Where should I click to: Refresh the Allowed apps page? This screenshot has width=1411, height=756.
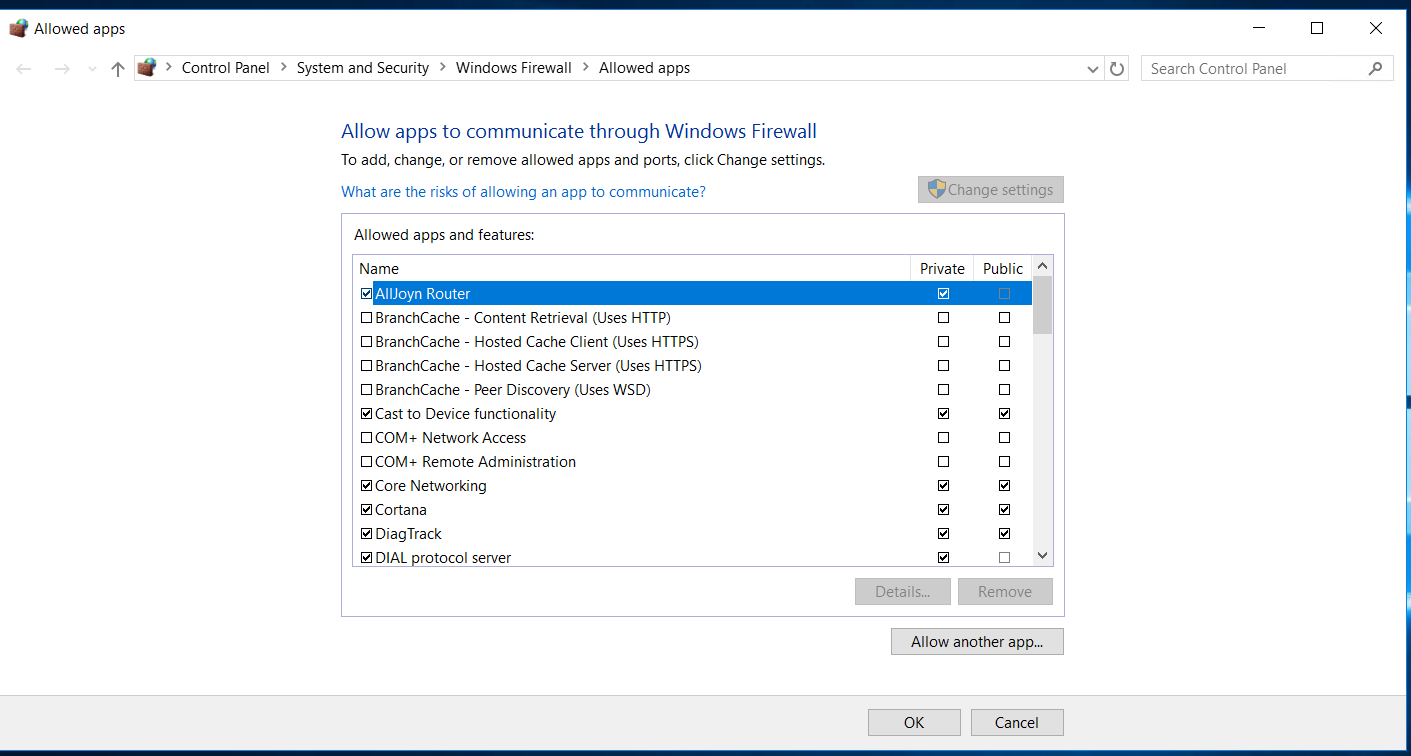[1117, 69]
